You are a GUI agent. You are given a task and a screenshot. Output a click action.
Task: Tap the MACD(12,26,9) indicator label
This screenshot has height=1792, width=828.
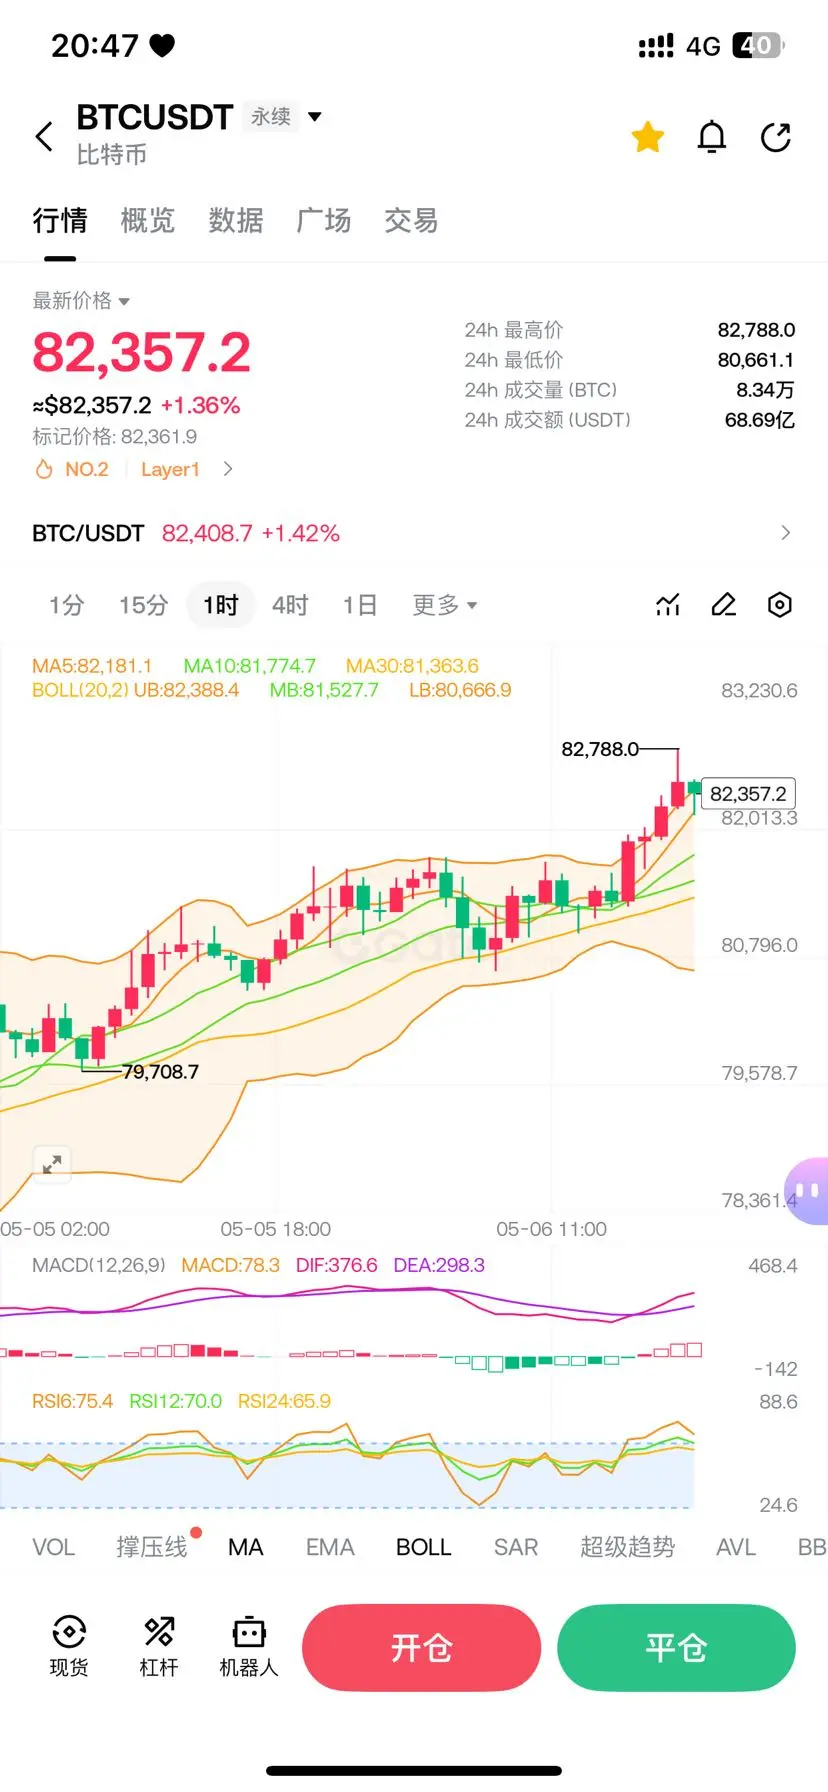[x=99, y=1265]
